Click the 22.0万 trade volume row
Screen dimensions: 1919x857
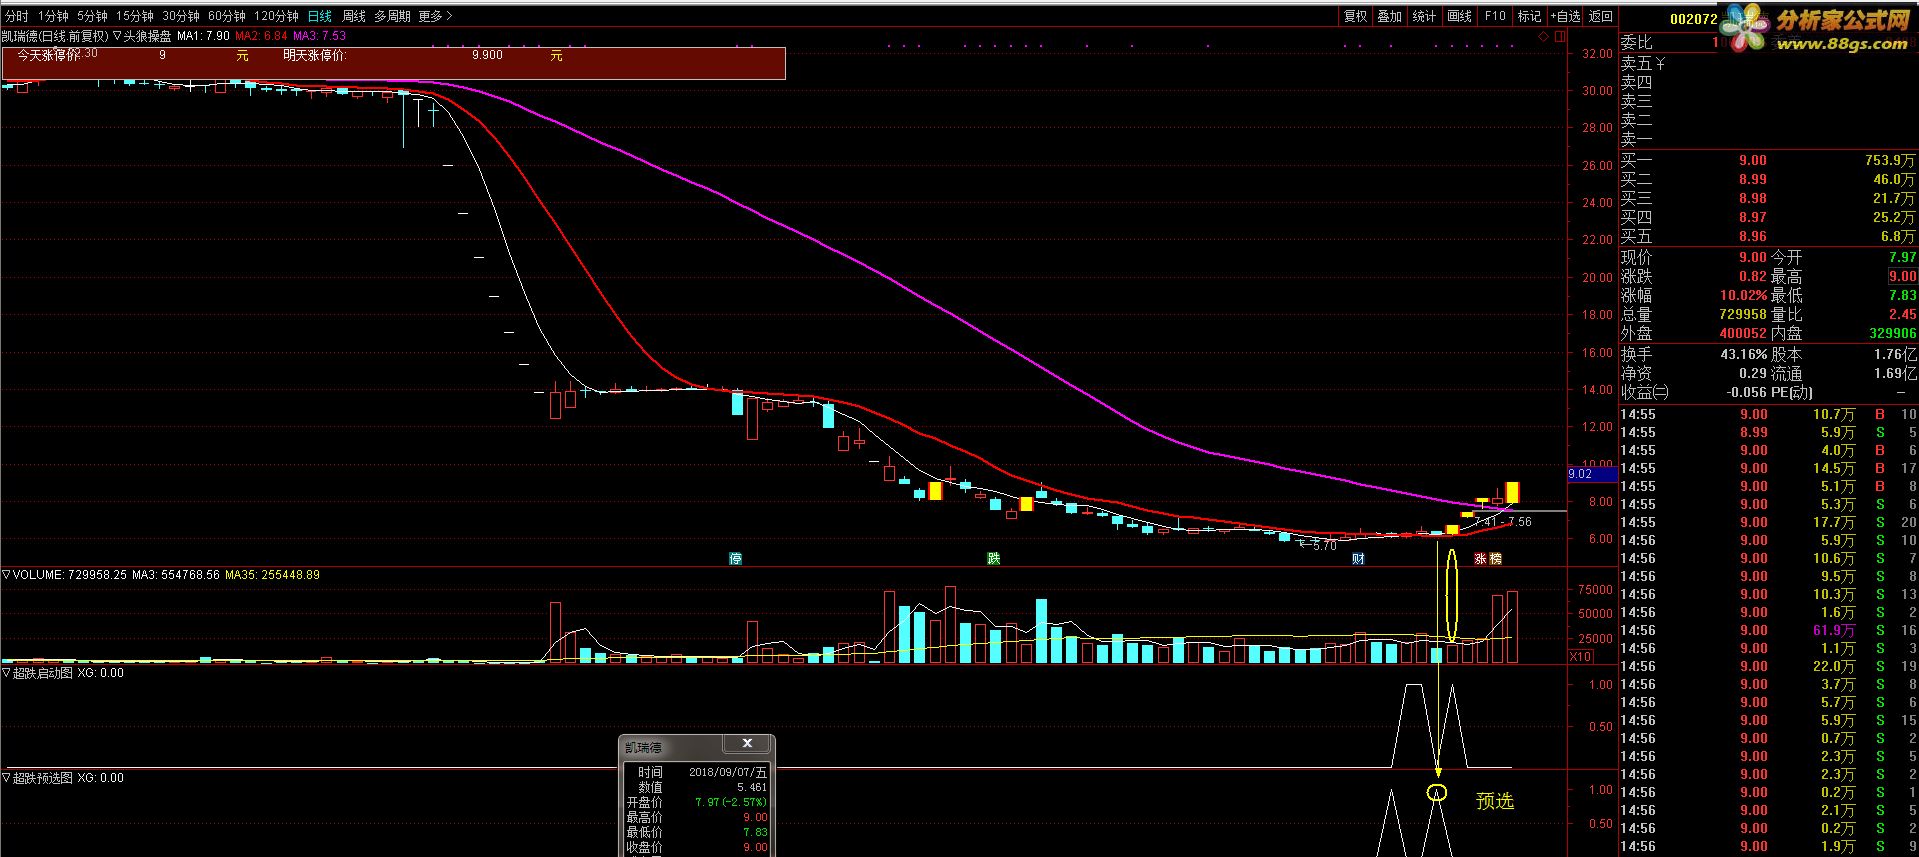[x=1833, y=666]
